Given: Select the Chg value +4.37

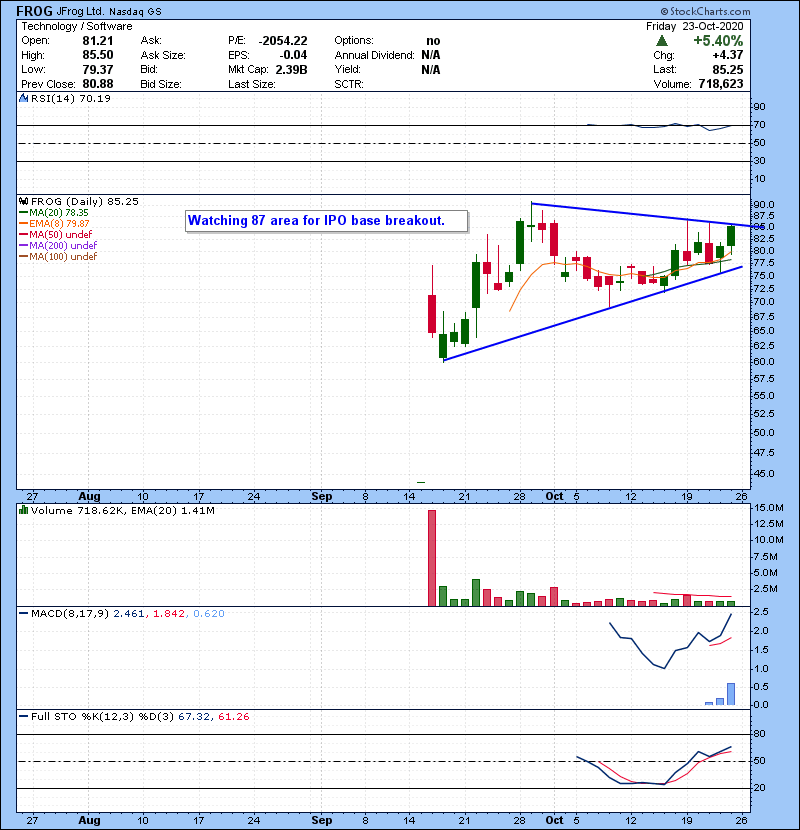Looking at the screenshot, I should coord(727,55).
